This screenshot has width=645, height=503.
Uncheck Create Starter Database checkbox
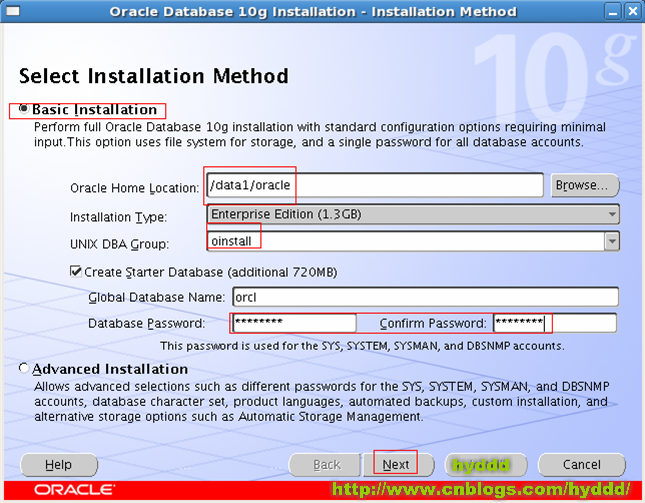coord(76,271)
